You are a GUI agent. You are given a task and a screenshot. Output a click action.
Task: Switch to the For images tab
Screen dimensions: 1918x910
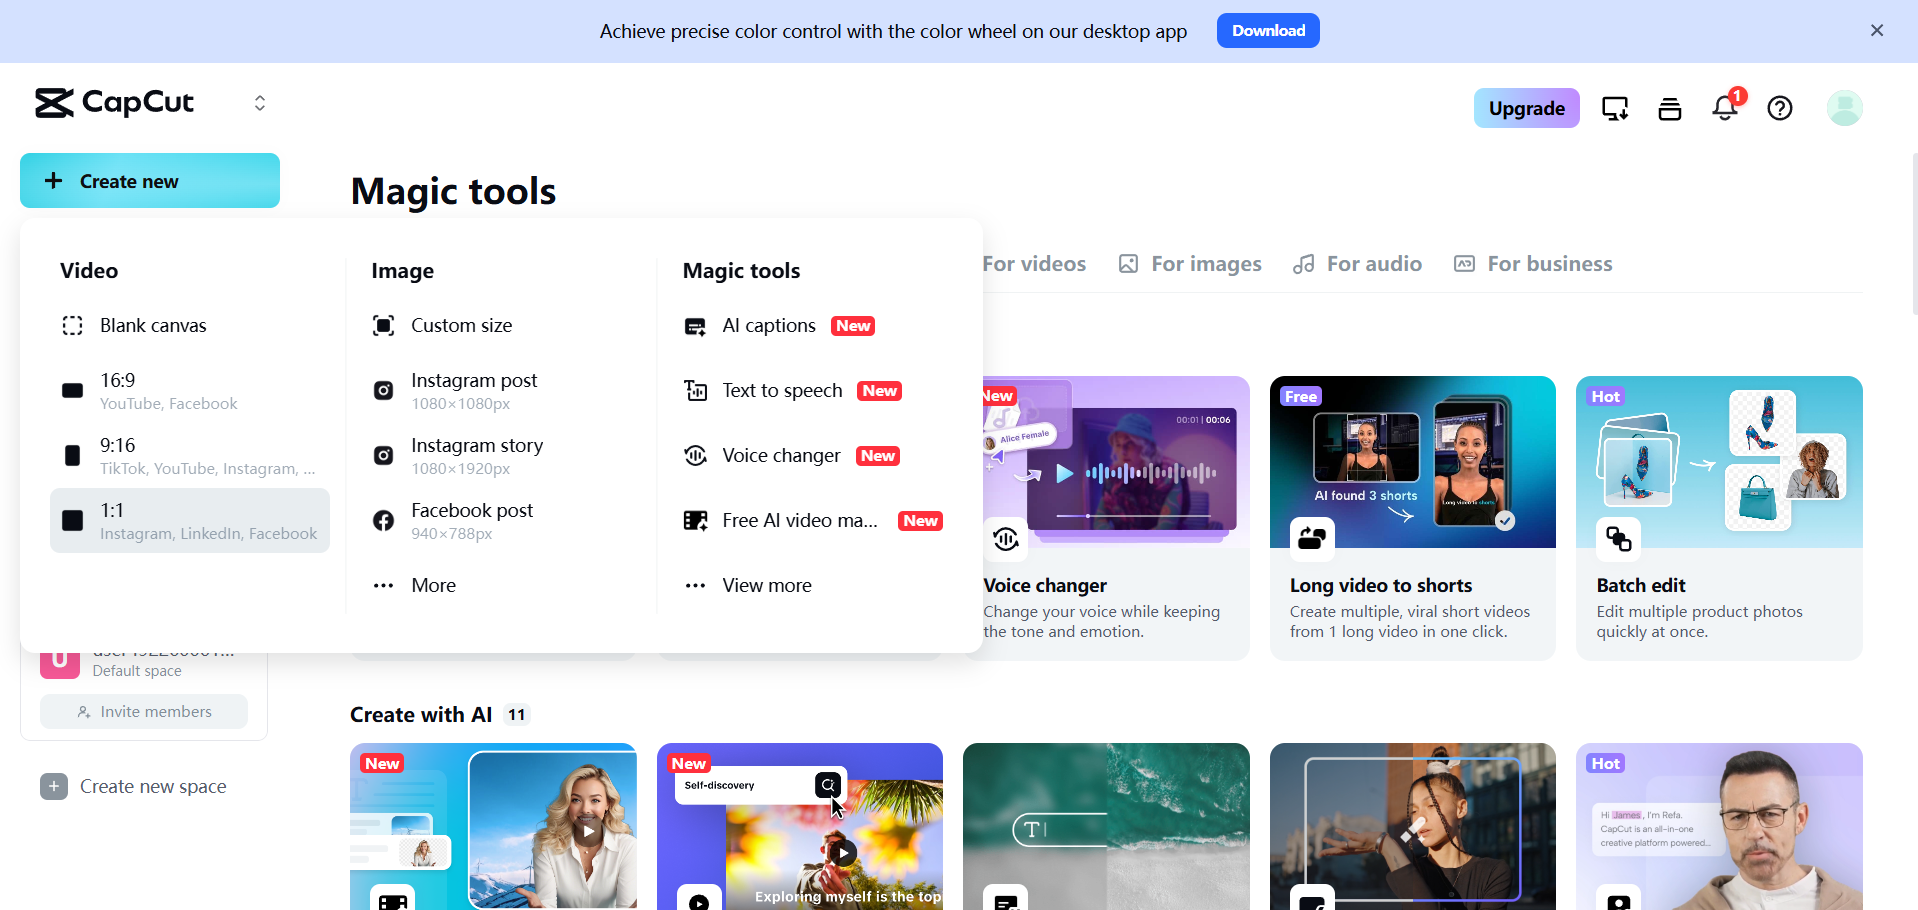tap(1190, 264)
